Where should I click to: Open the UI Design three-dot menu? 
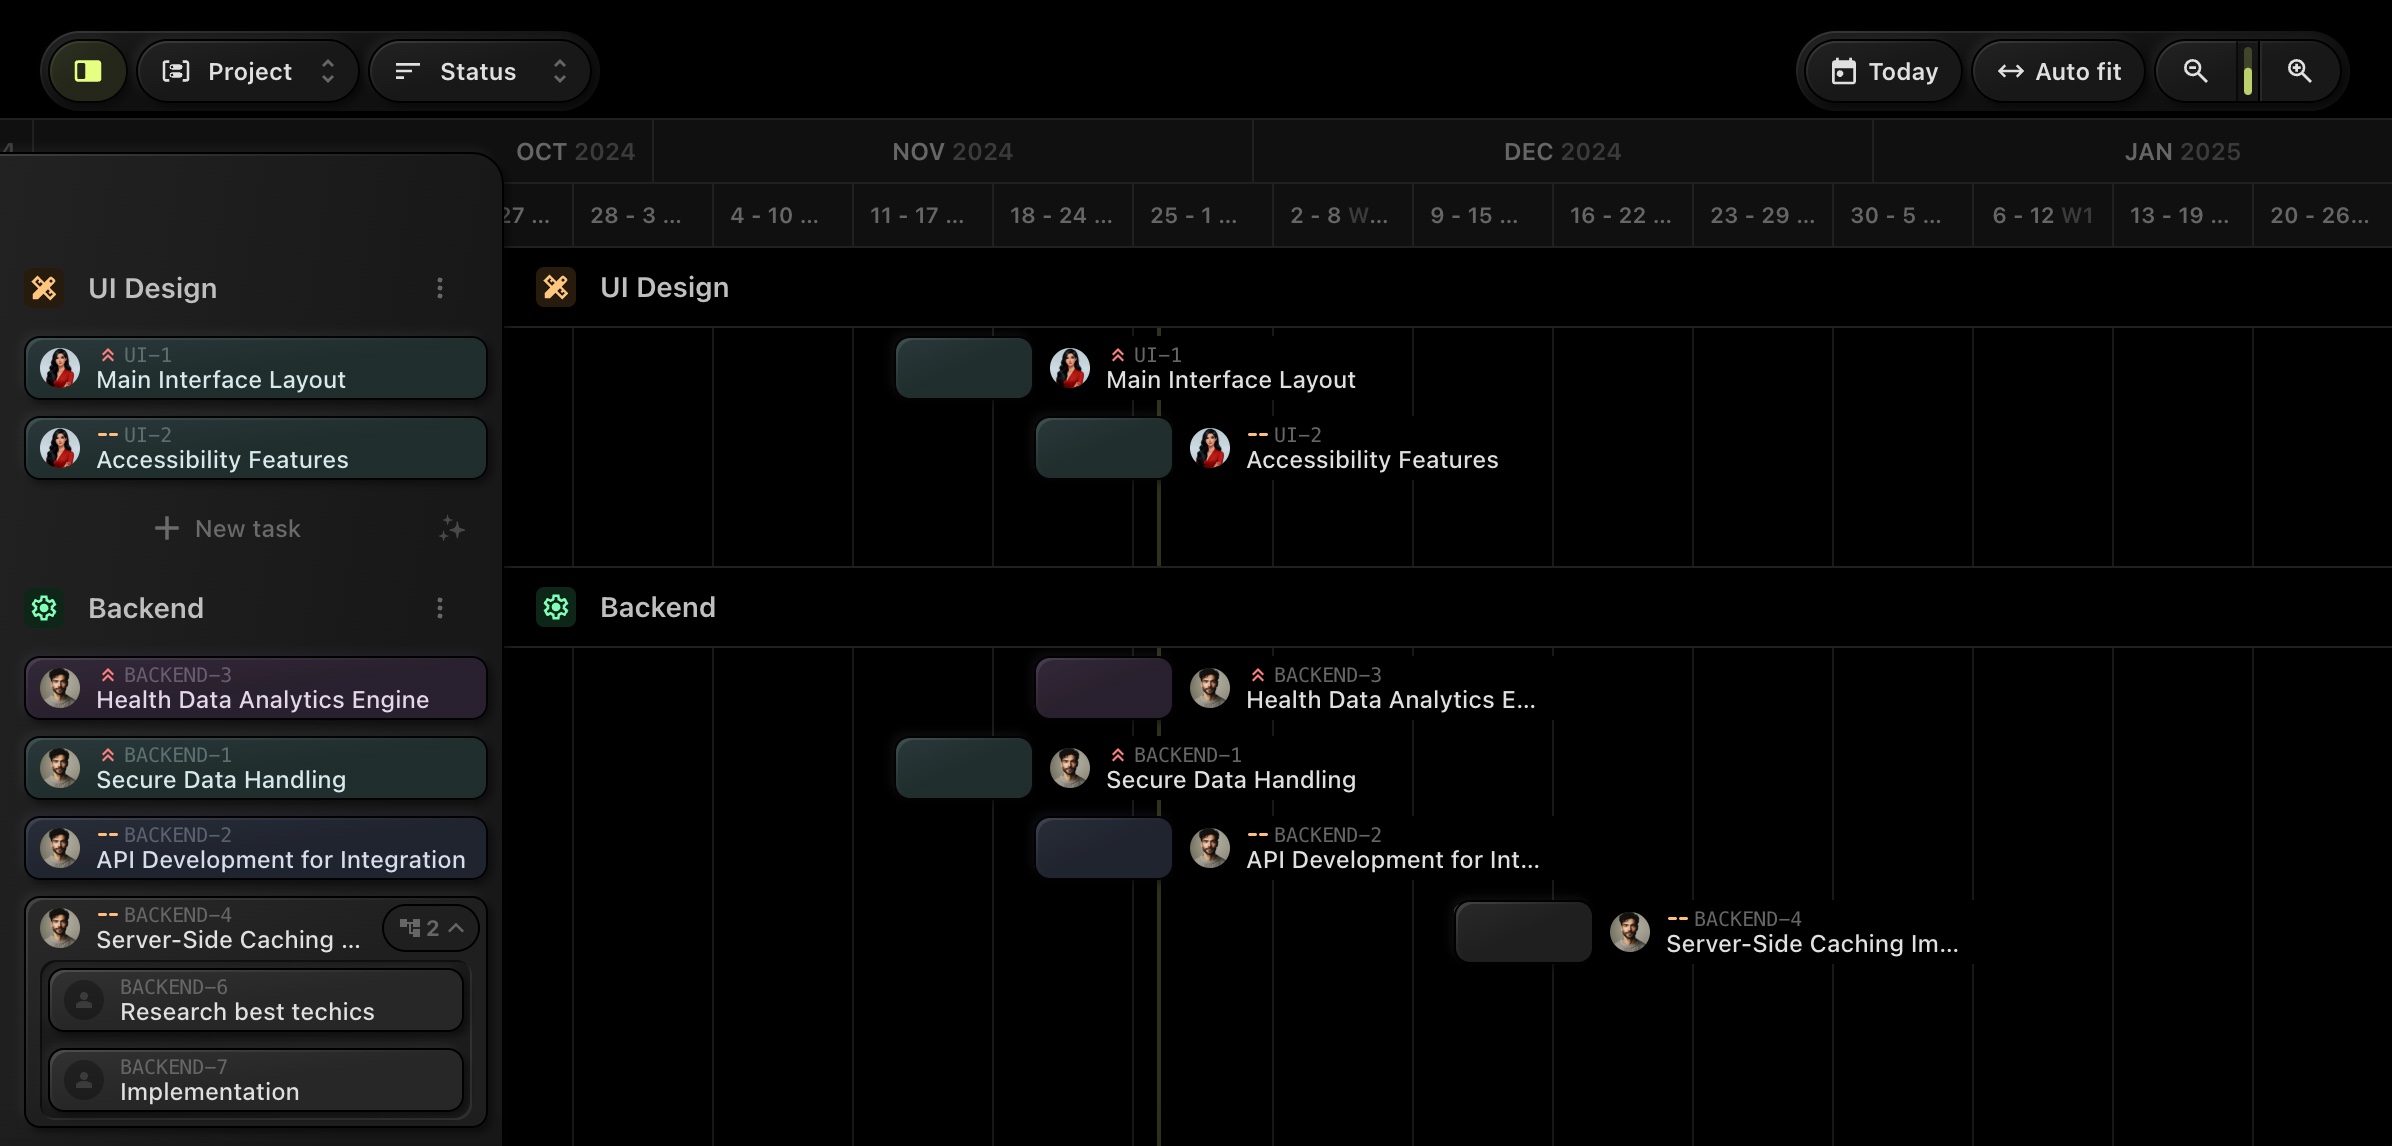[x=440, y=288]
